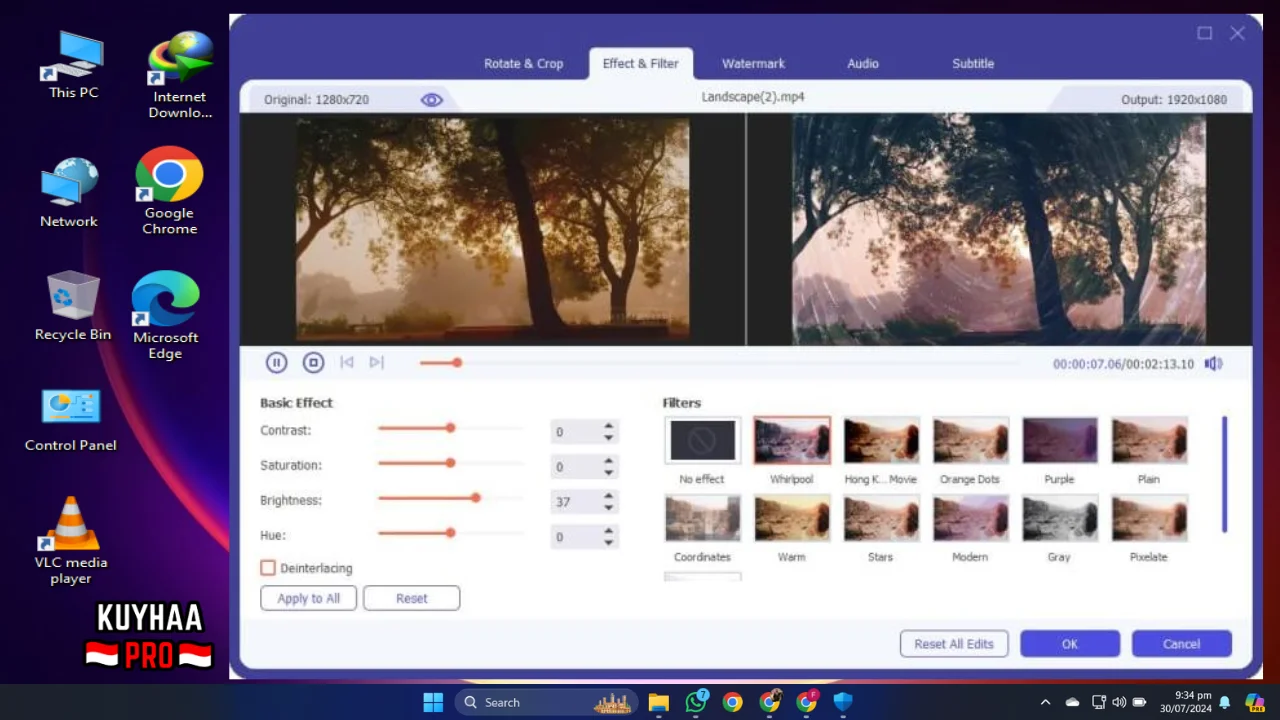The height and width of the screenshot is (720, 1280).
Task: Select the Stars filter thumbnail
Action: pyautogui.click(x=881, y=518)
